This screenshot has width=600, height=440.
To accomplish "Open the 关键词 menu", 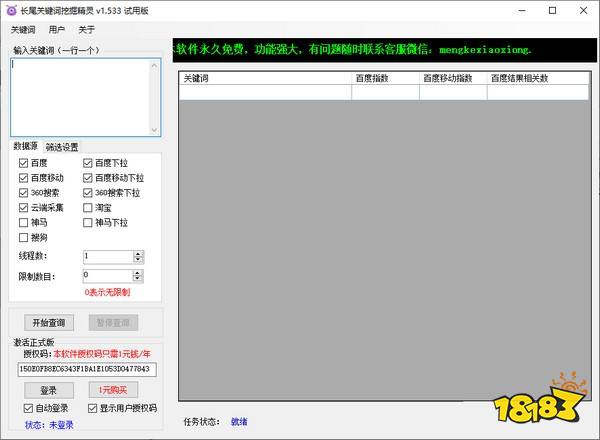I will pyautogui.click(x=23, y=30).
